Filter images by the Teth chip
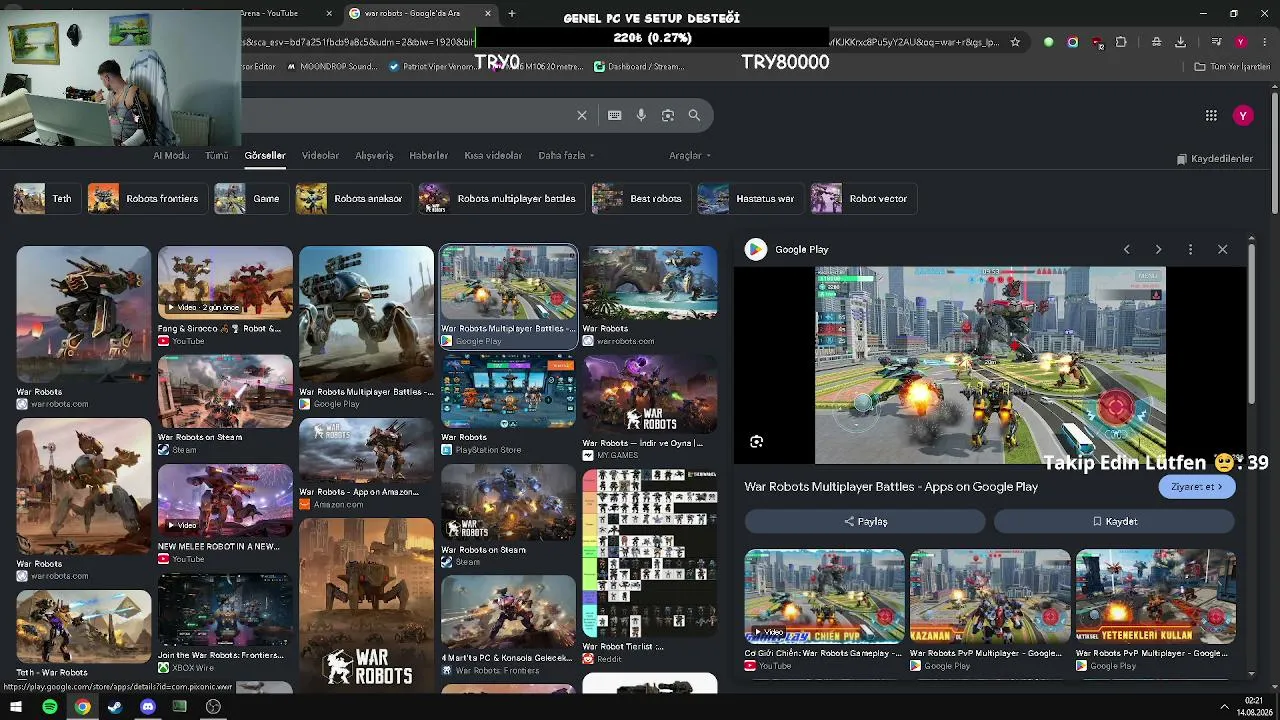Screen dimensions: 1280x720 pyautogui.click(x=45, y=198)
